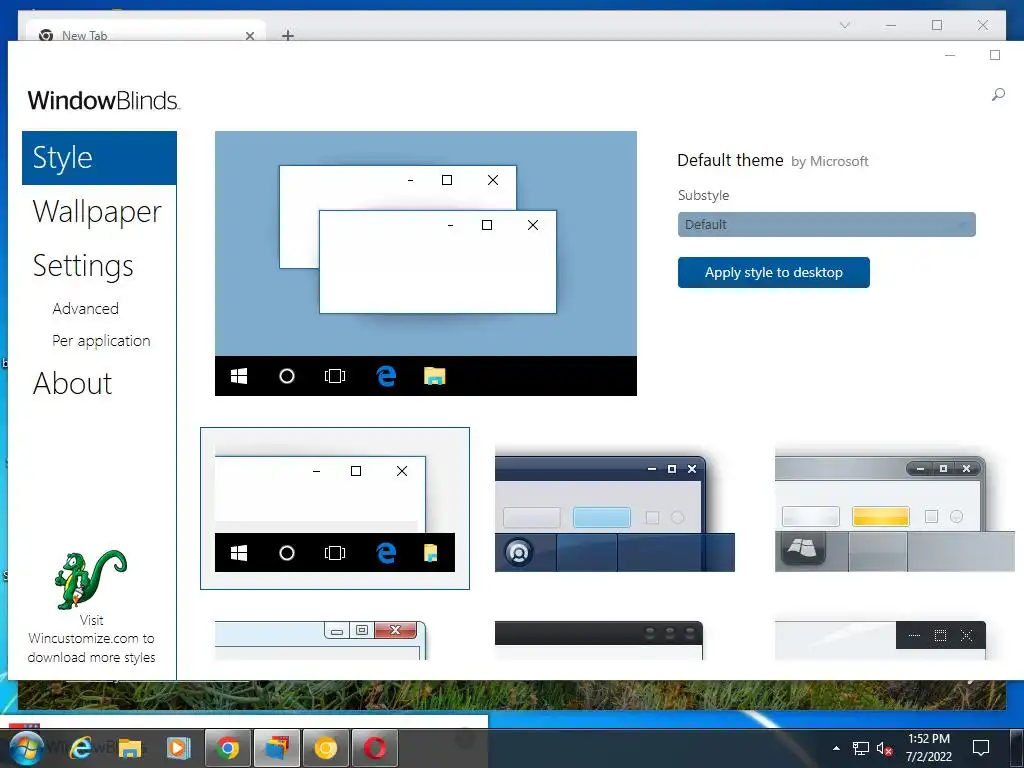Screen dimensions: 1024x768
Task: Click the WindowBlinds taskbar button
Action: [x=277, y=748]
